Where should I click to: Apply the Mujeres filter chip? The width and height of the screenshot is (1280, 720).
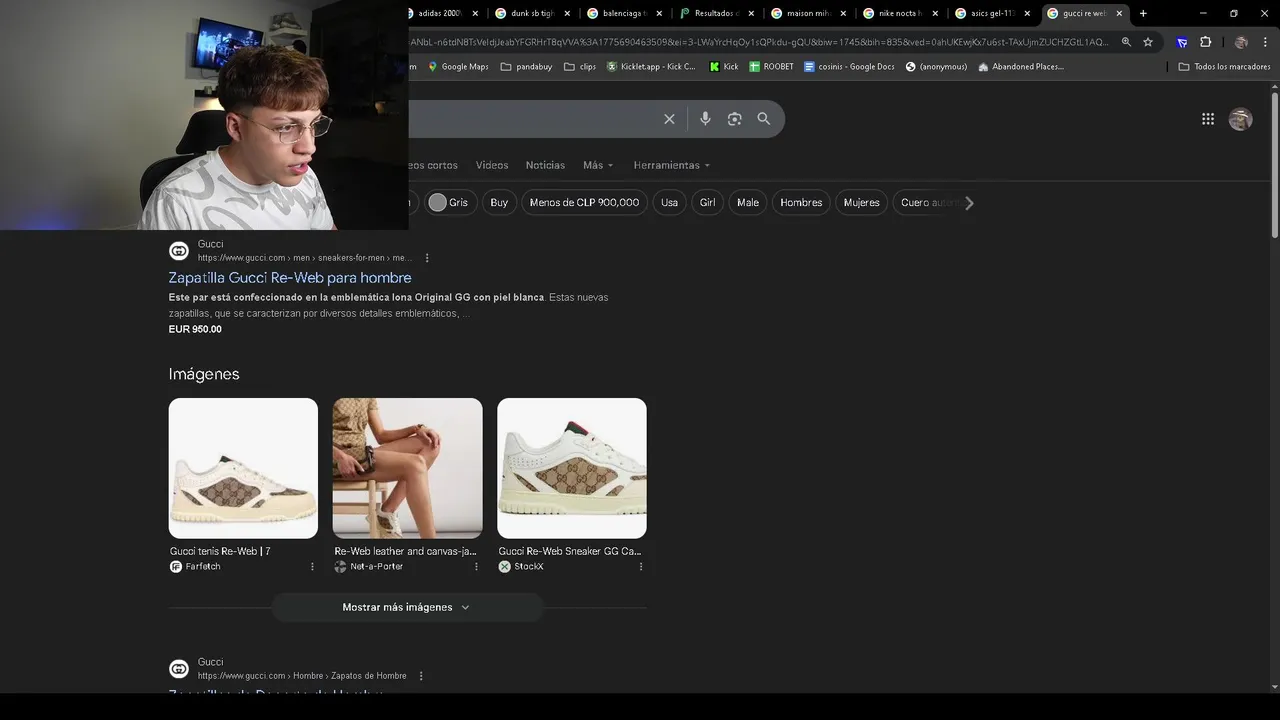pyautogui.click(x=861, y=203)
